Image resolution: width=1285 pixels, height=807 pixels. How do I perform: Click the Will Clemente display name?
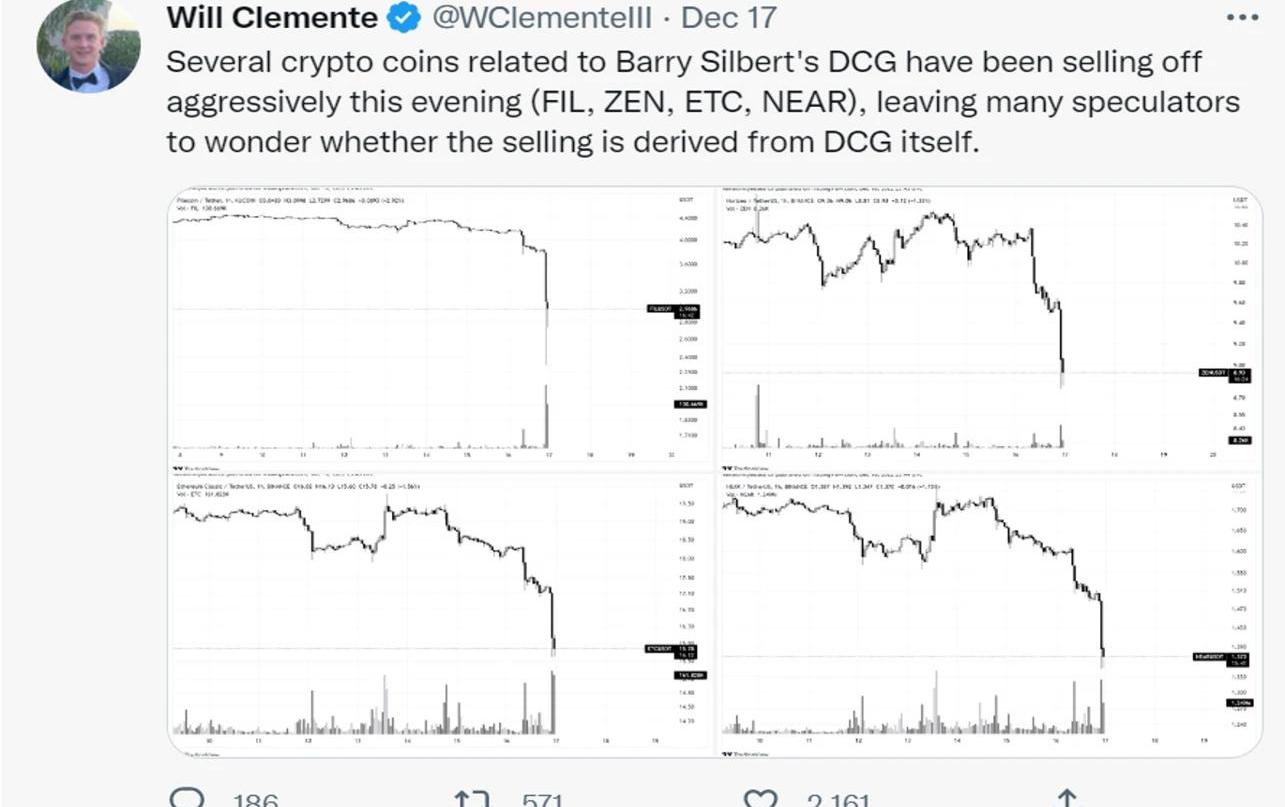272,17
